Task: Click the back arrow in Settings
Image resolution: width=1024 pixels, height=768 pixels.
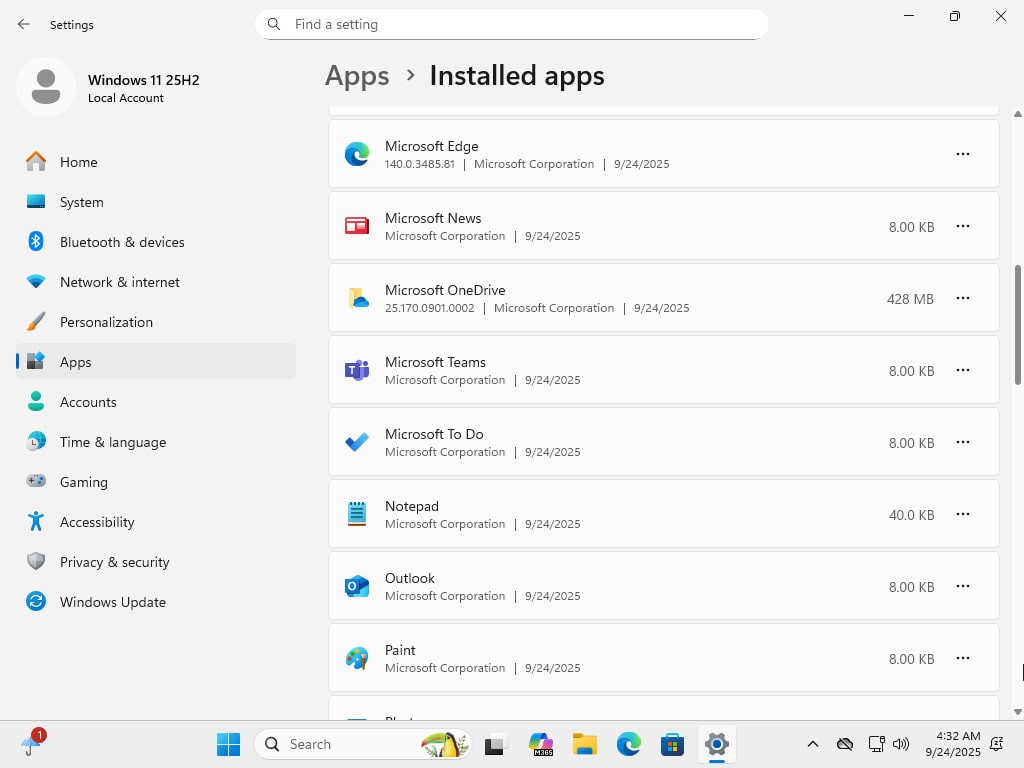Action: pos(24,24)
